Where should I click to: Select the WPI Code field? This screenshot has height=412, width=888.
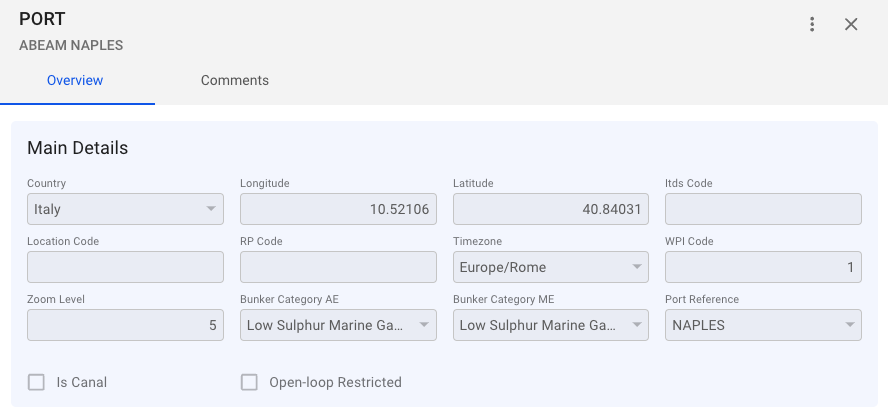pyautogui.click(x=763, y=267)
